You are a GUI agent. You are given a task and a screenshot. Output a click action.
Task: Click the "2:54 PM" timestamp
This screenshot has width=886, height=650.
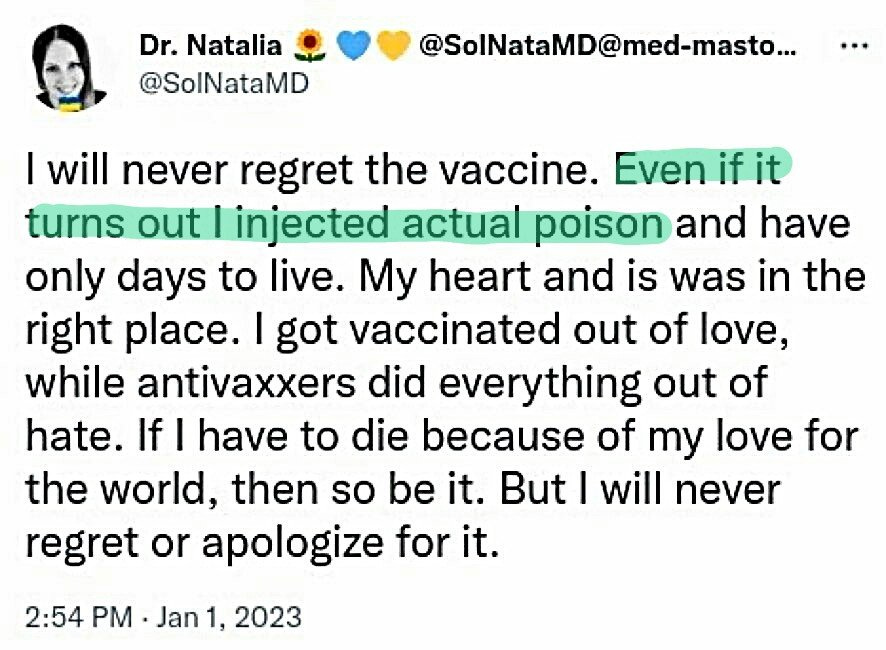[79, 616]
